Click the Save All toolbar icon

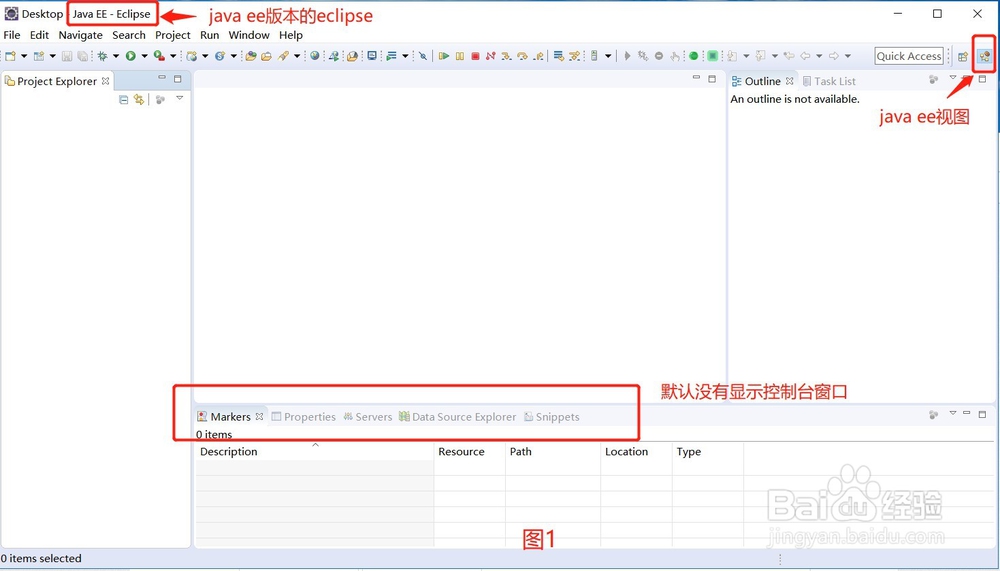coord(82,56)
